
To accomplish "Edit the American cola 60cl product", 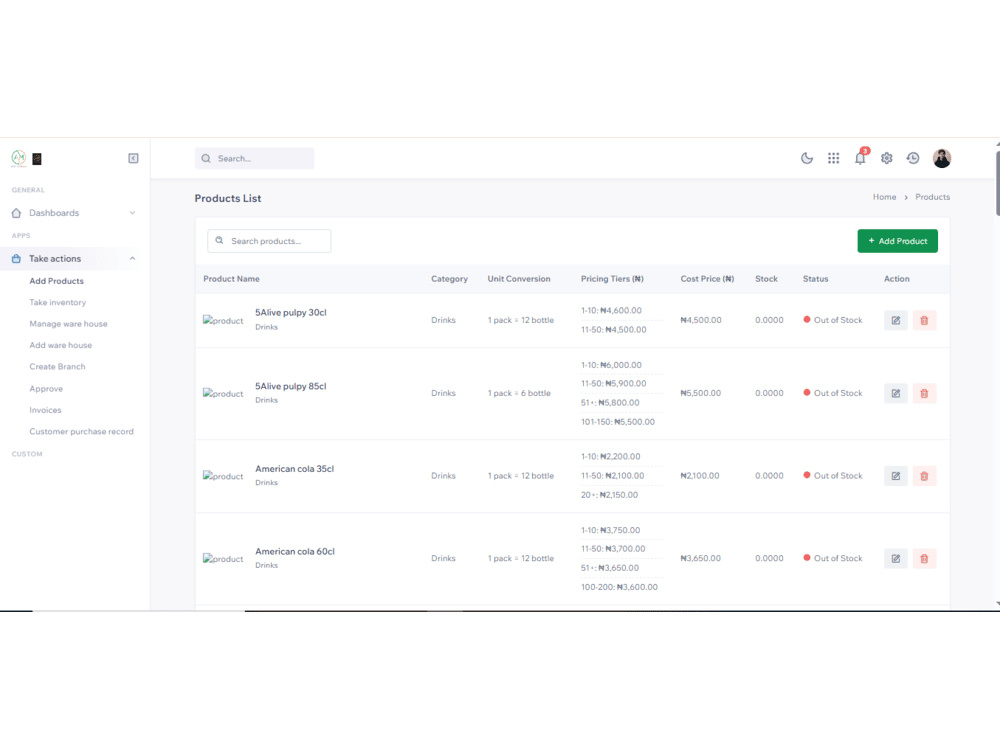I will pos(896,559).
